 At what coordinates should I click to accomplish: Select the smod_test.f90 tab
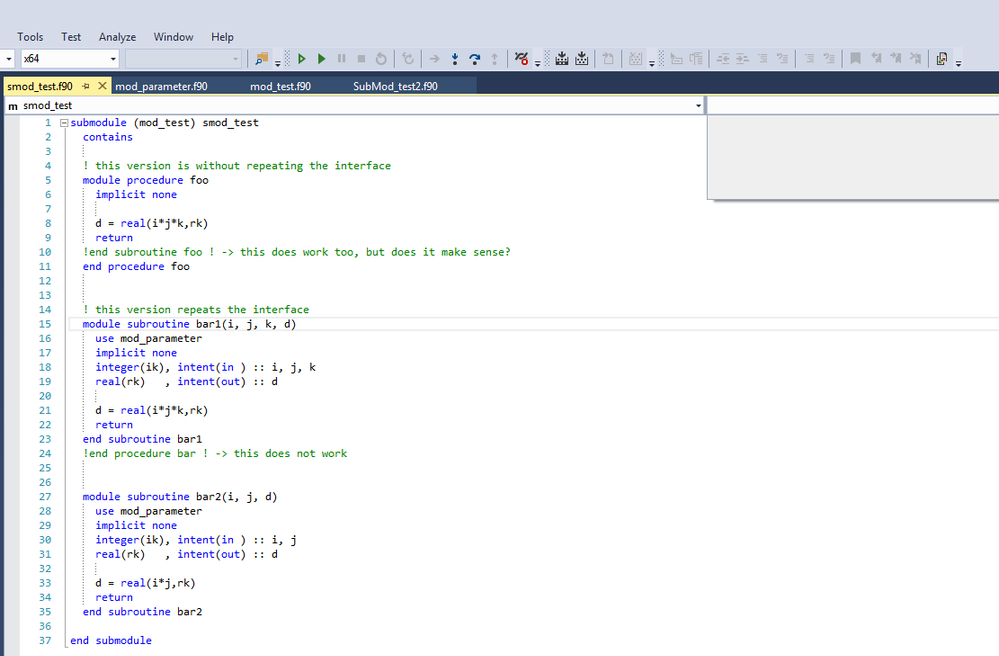[40, 86]
